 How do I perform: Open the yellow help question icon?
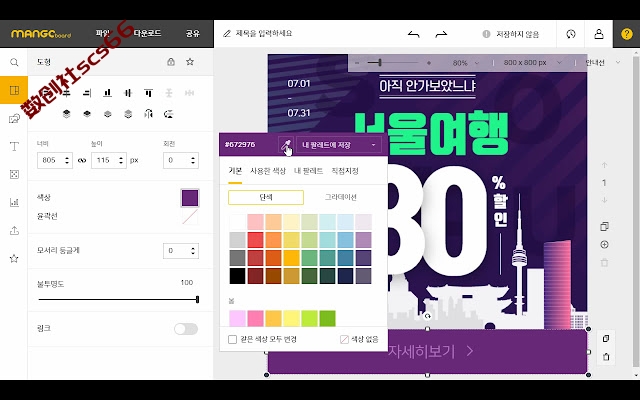pos(627,34)
